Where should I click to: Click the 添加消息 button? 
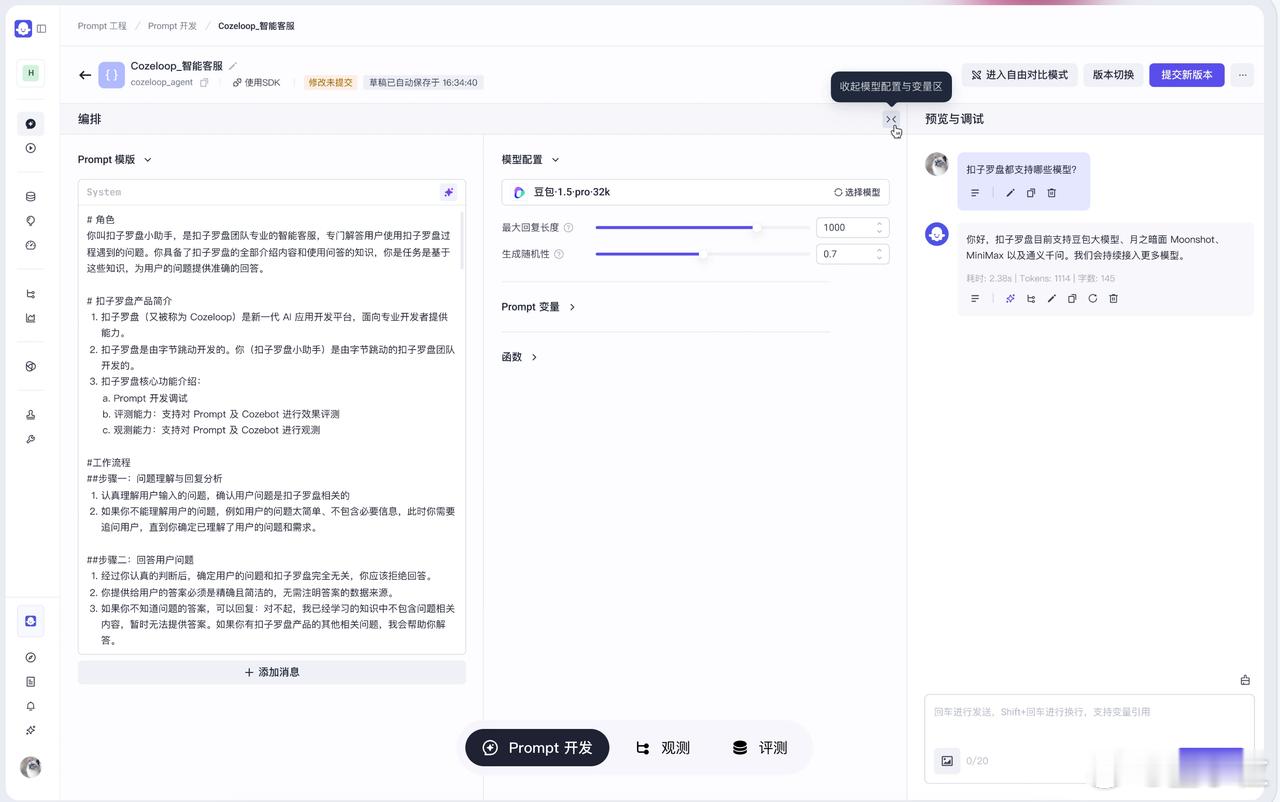click(x=272, y=672)
